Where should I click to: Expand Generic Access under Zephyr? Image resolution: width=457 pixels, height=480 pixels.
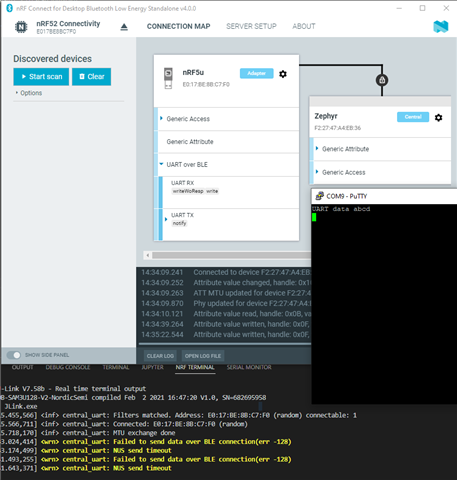coord(317,172)
